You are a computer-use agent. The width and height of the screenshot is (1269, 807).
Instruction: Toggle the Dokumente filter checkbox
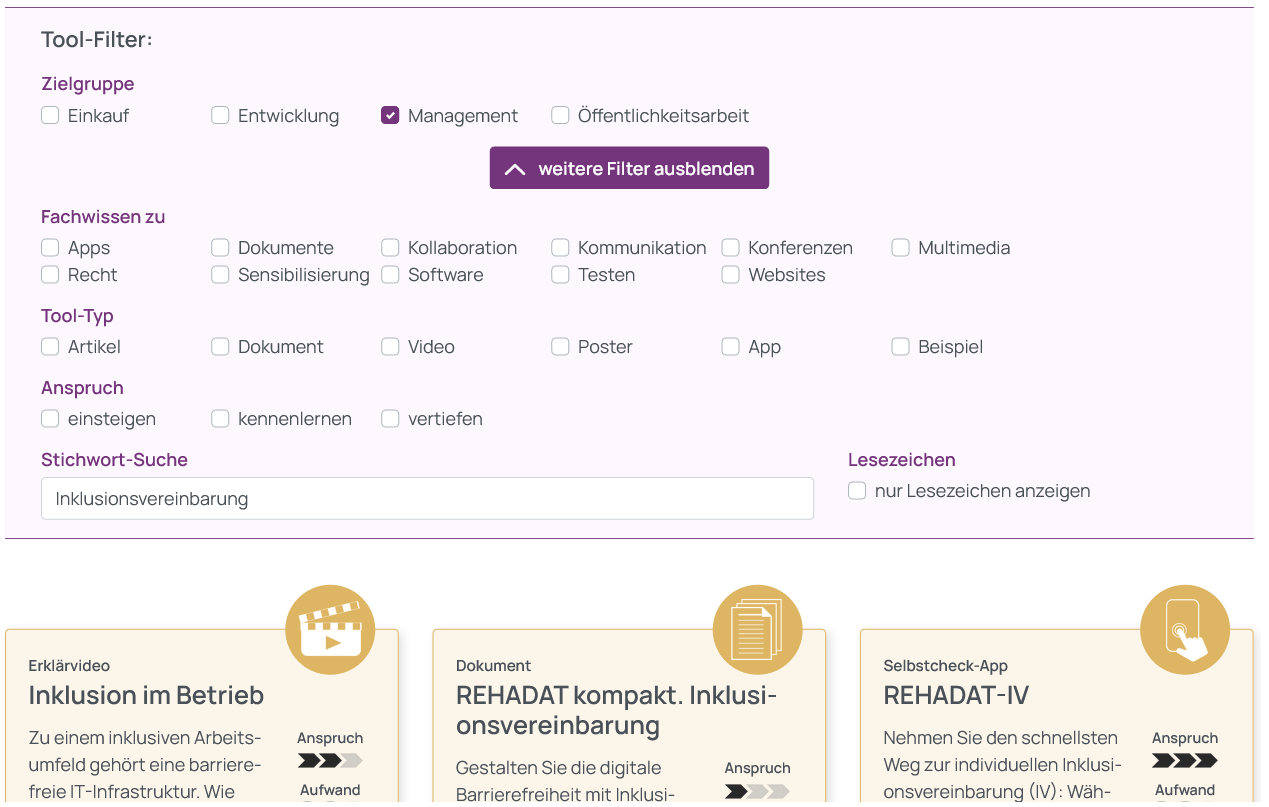pyautogui.click(x=220, y=247)
